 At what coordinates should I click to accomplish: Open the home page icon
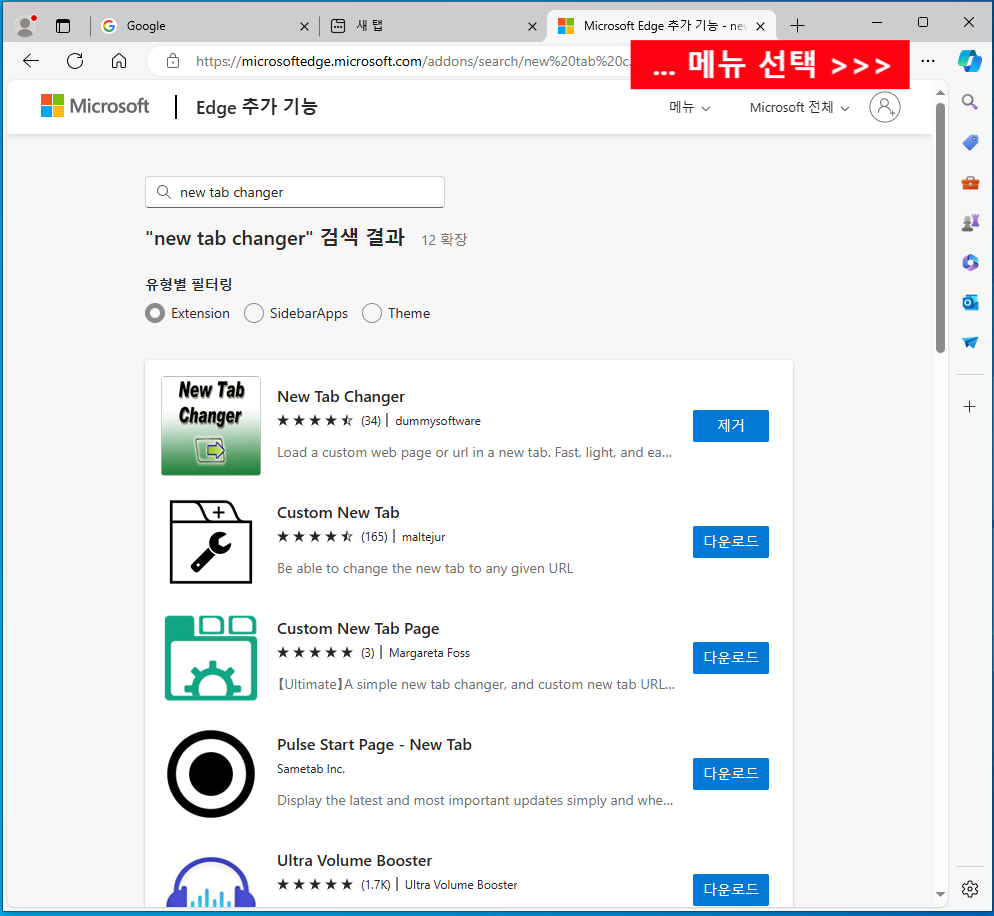coord(119,61)
